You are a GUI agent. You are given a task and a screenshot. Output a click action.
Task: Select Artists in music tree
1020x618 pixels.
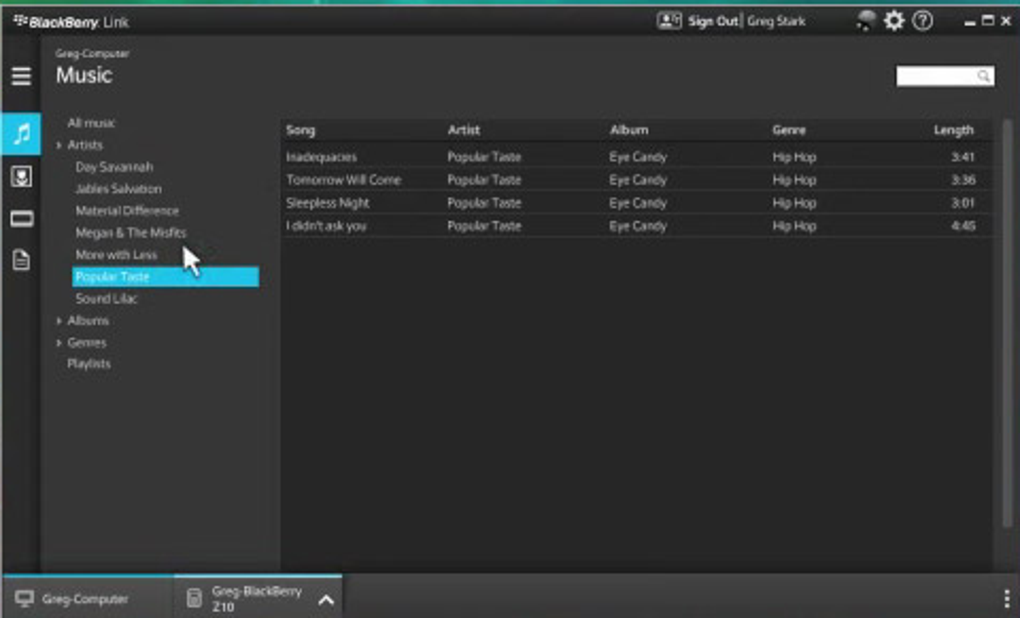point(85,145)
